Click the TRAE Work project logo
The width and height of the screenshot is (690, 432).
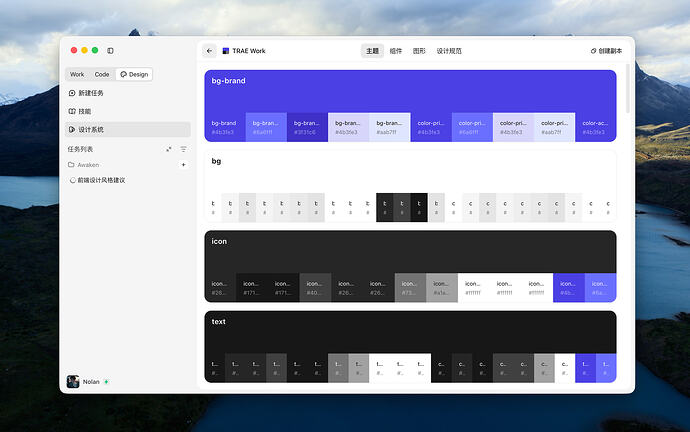226,51
